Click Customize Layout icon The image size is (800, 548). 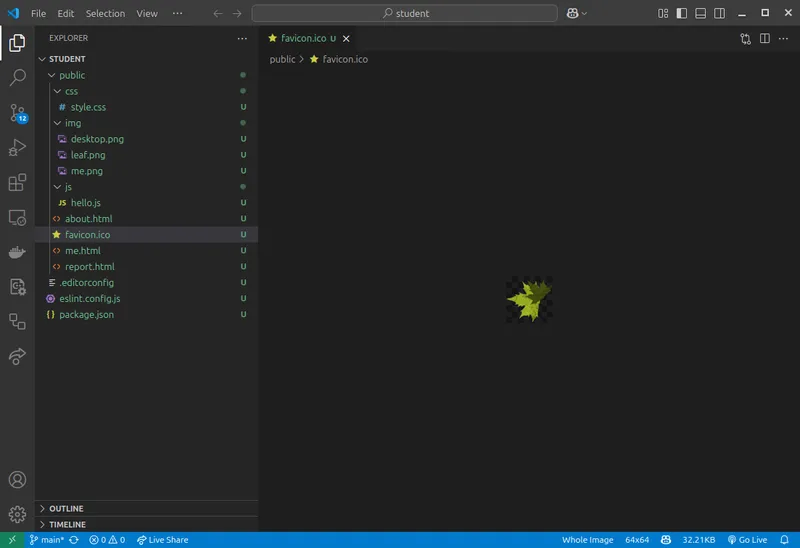(x=663, y=13)
